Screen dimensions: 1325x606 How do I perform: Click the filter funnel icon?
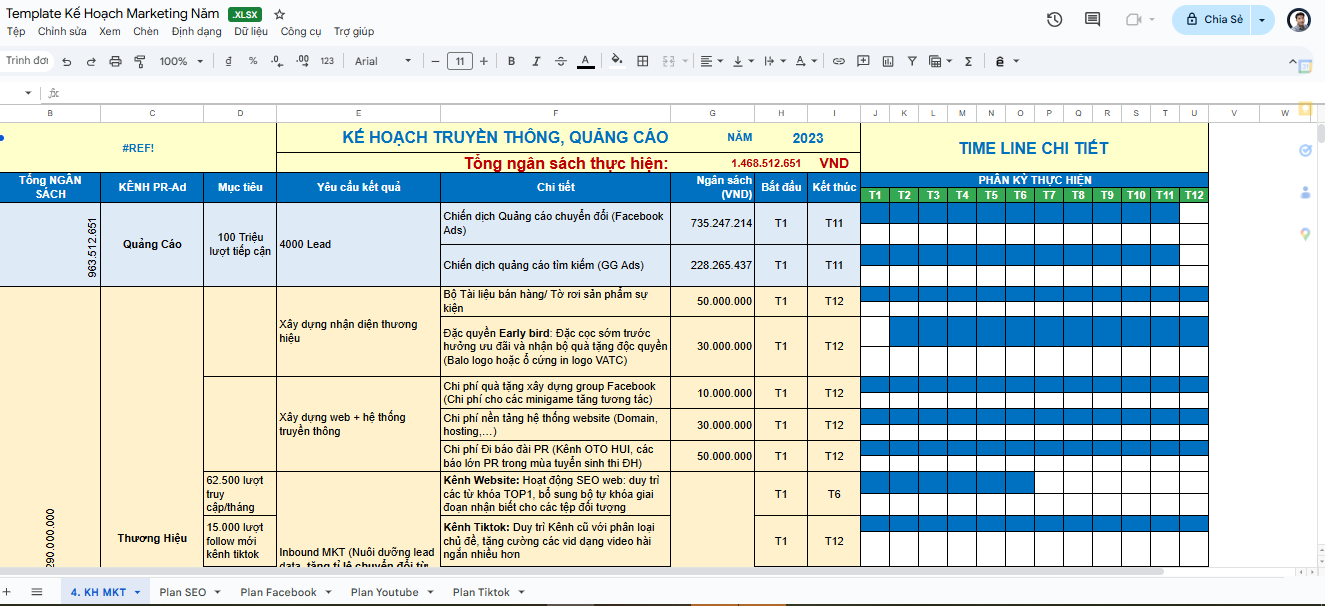(911, 61)
